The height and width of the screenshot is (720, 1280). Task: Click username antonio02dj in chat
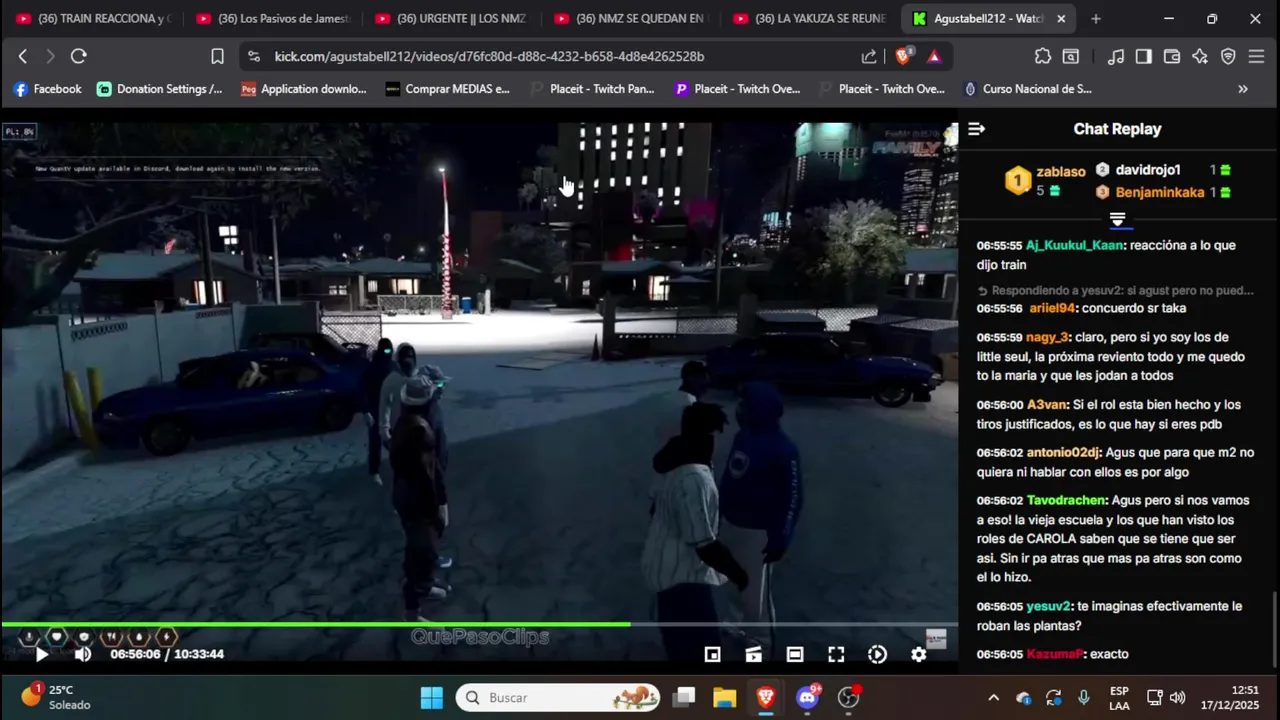tap(1063, 452)
